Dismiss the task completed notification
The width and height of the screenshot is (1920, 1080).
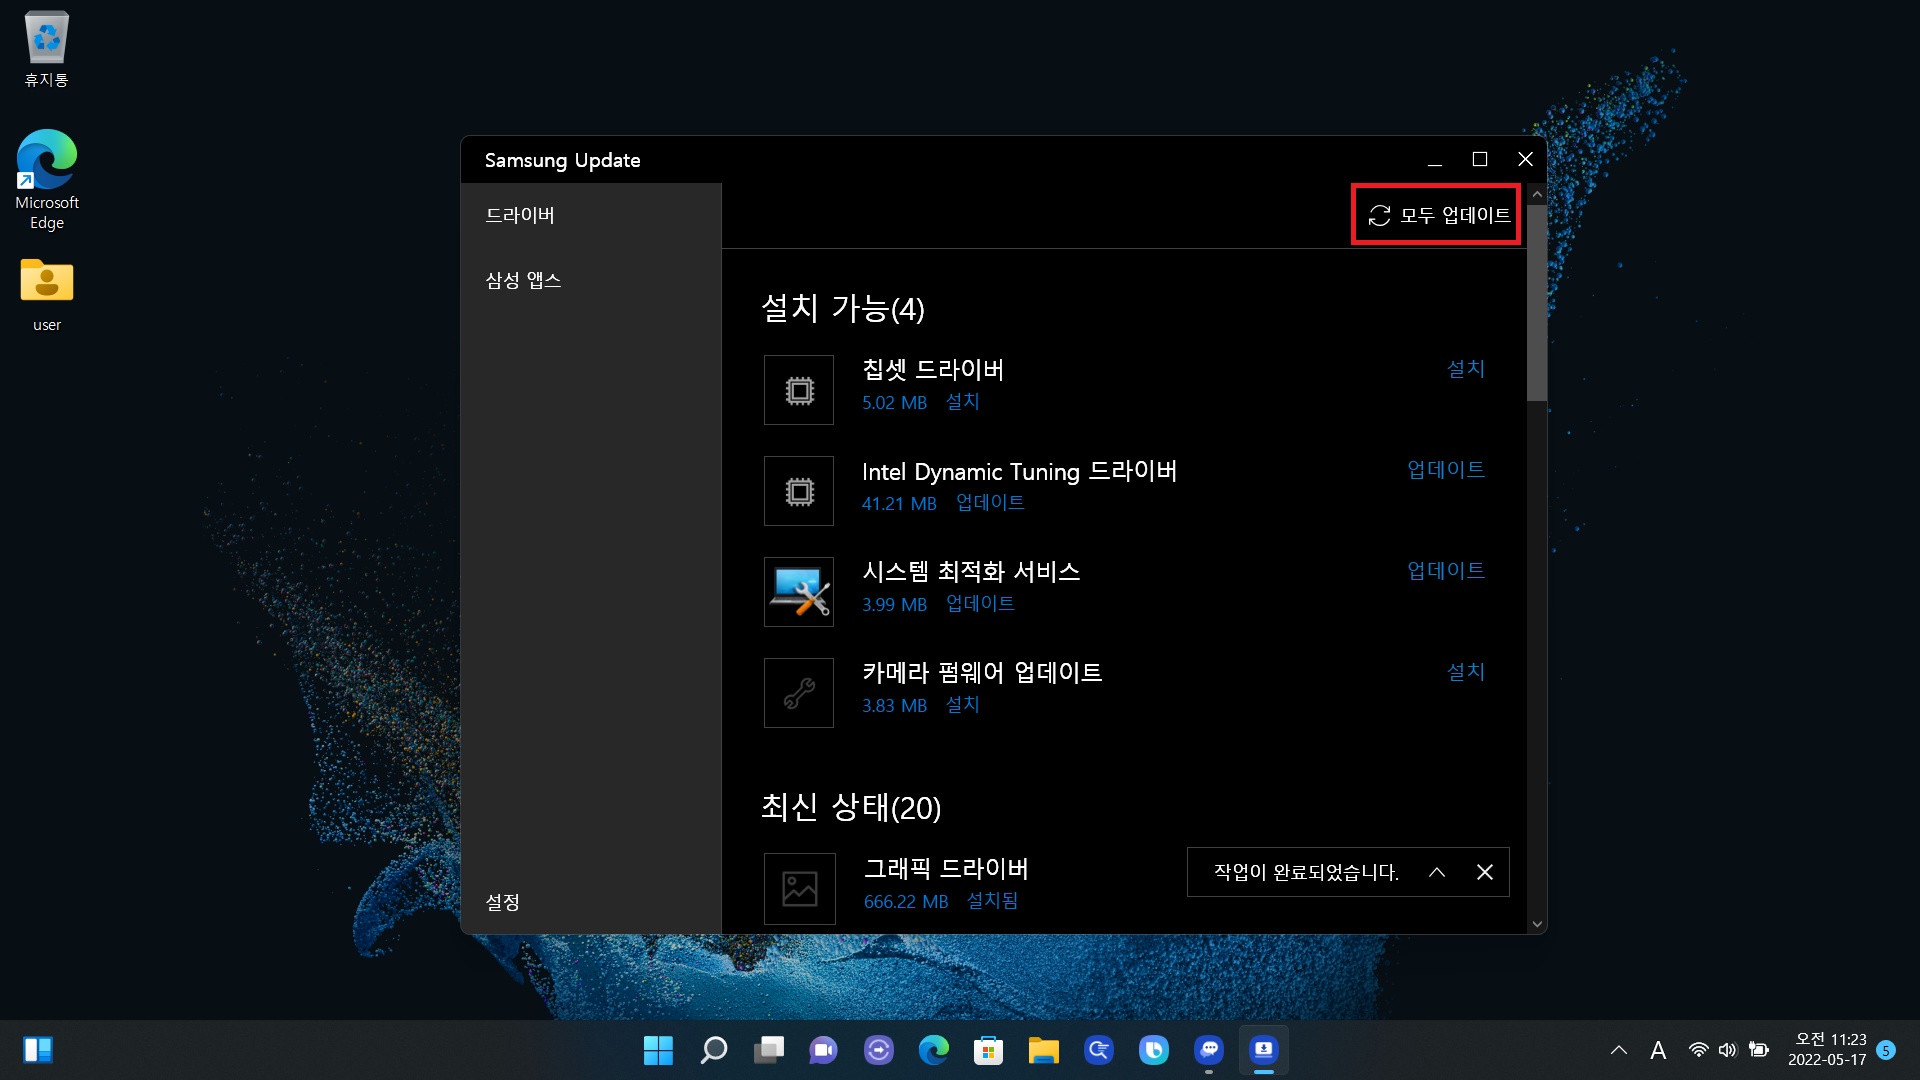tap(1485, 872)
